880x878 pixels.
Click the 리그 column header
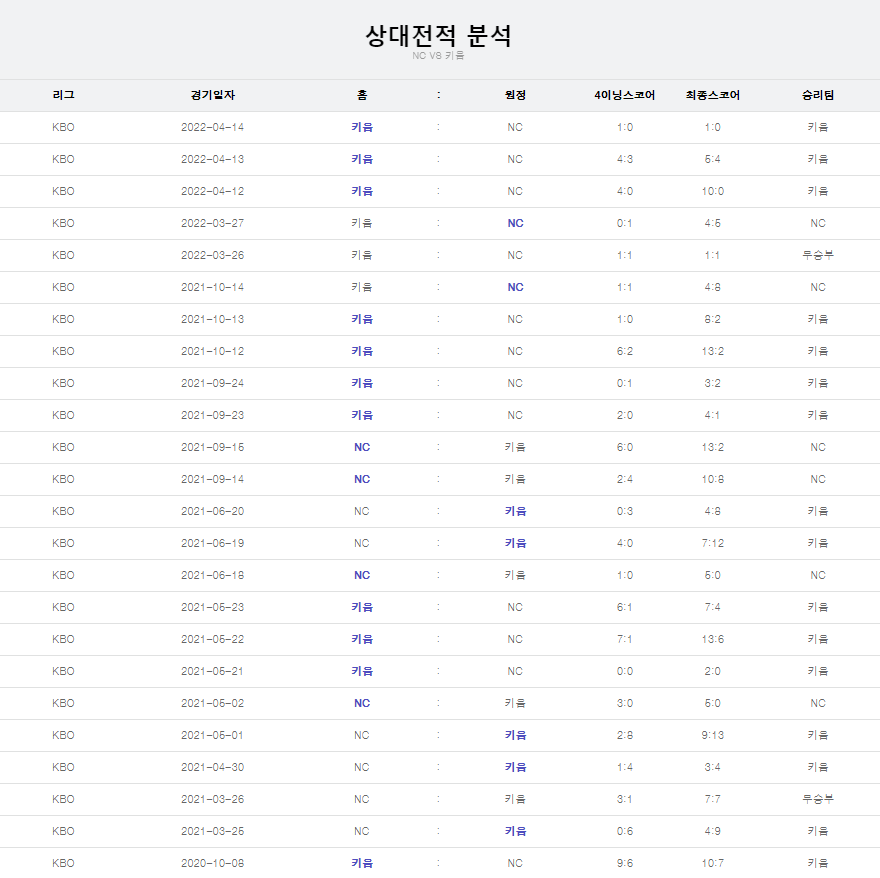63,95
